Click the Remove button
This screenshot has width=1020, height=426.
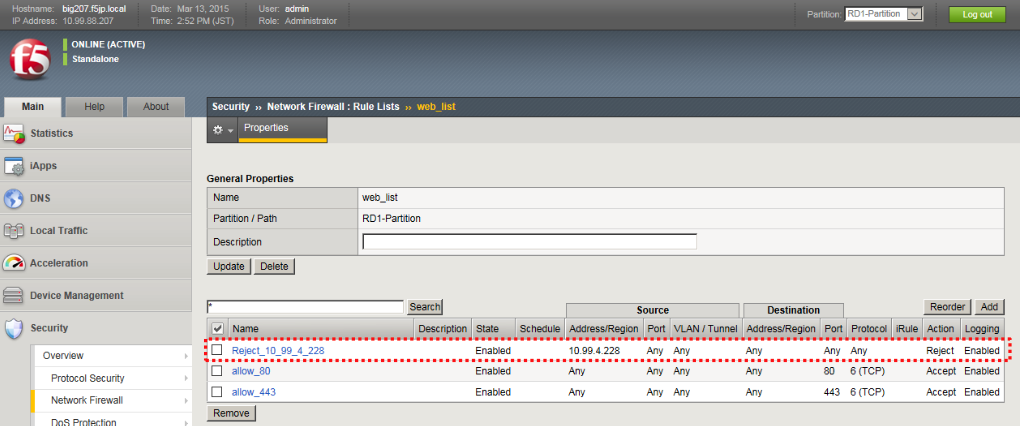point(232,413)
